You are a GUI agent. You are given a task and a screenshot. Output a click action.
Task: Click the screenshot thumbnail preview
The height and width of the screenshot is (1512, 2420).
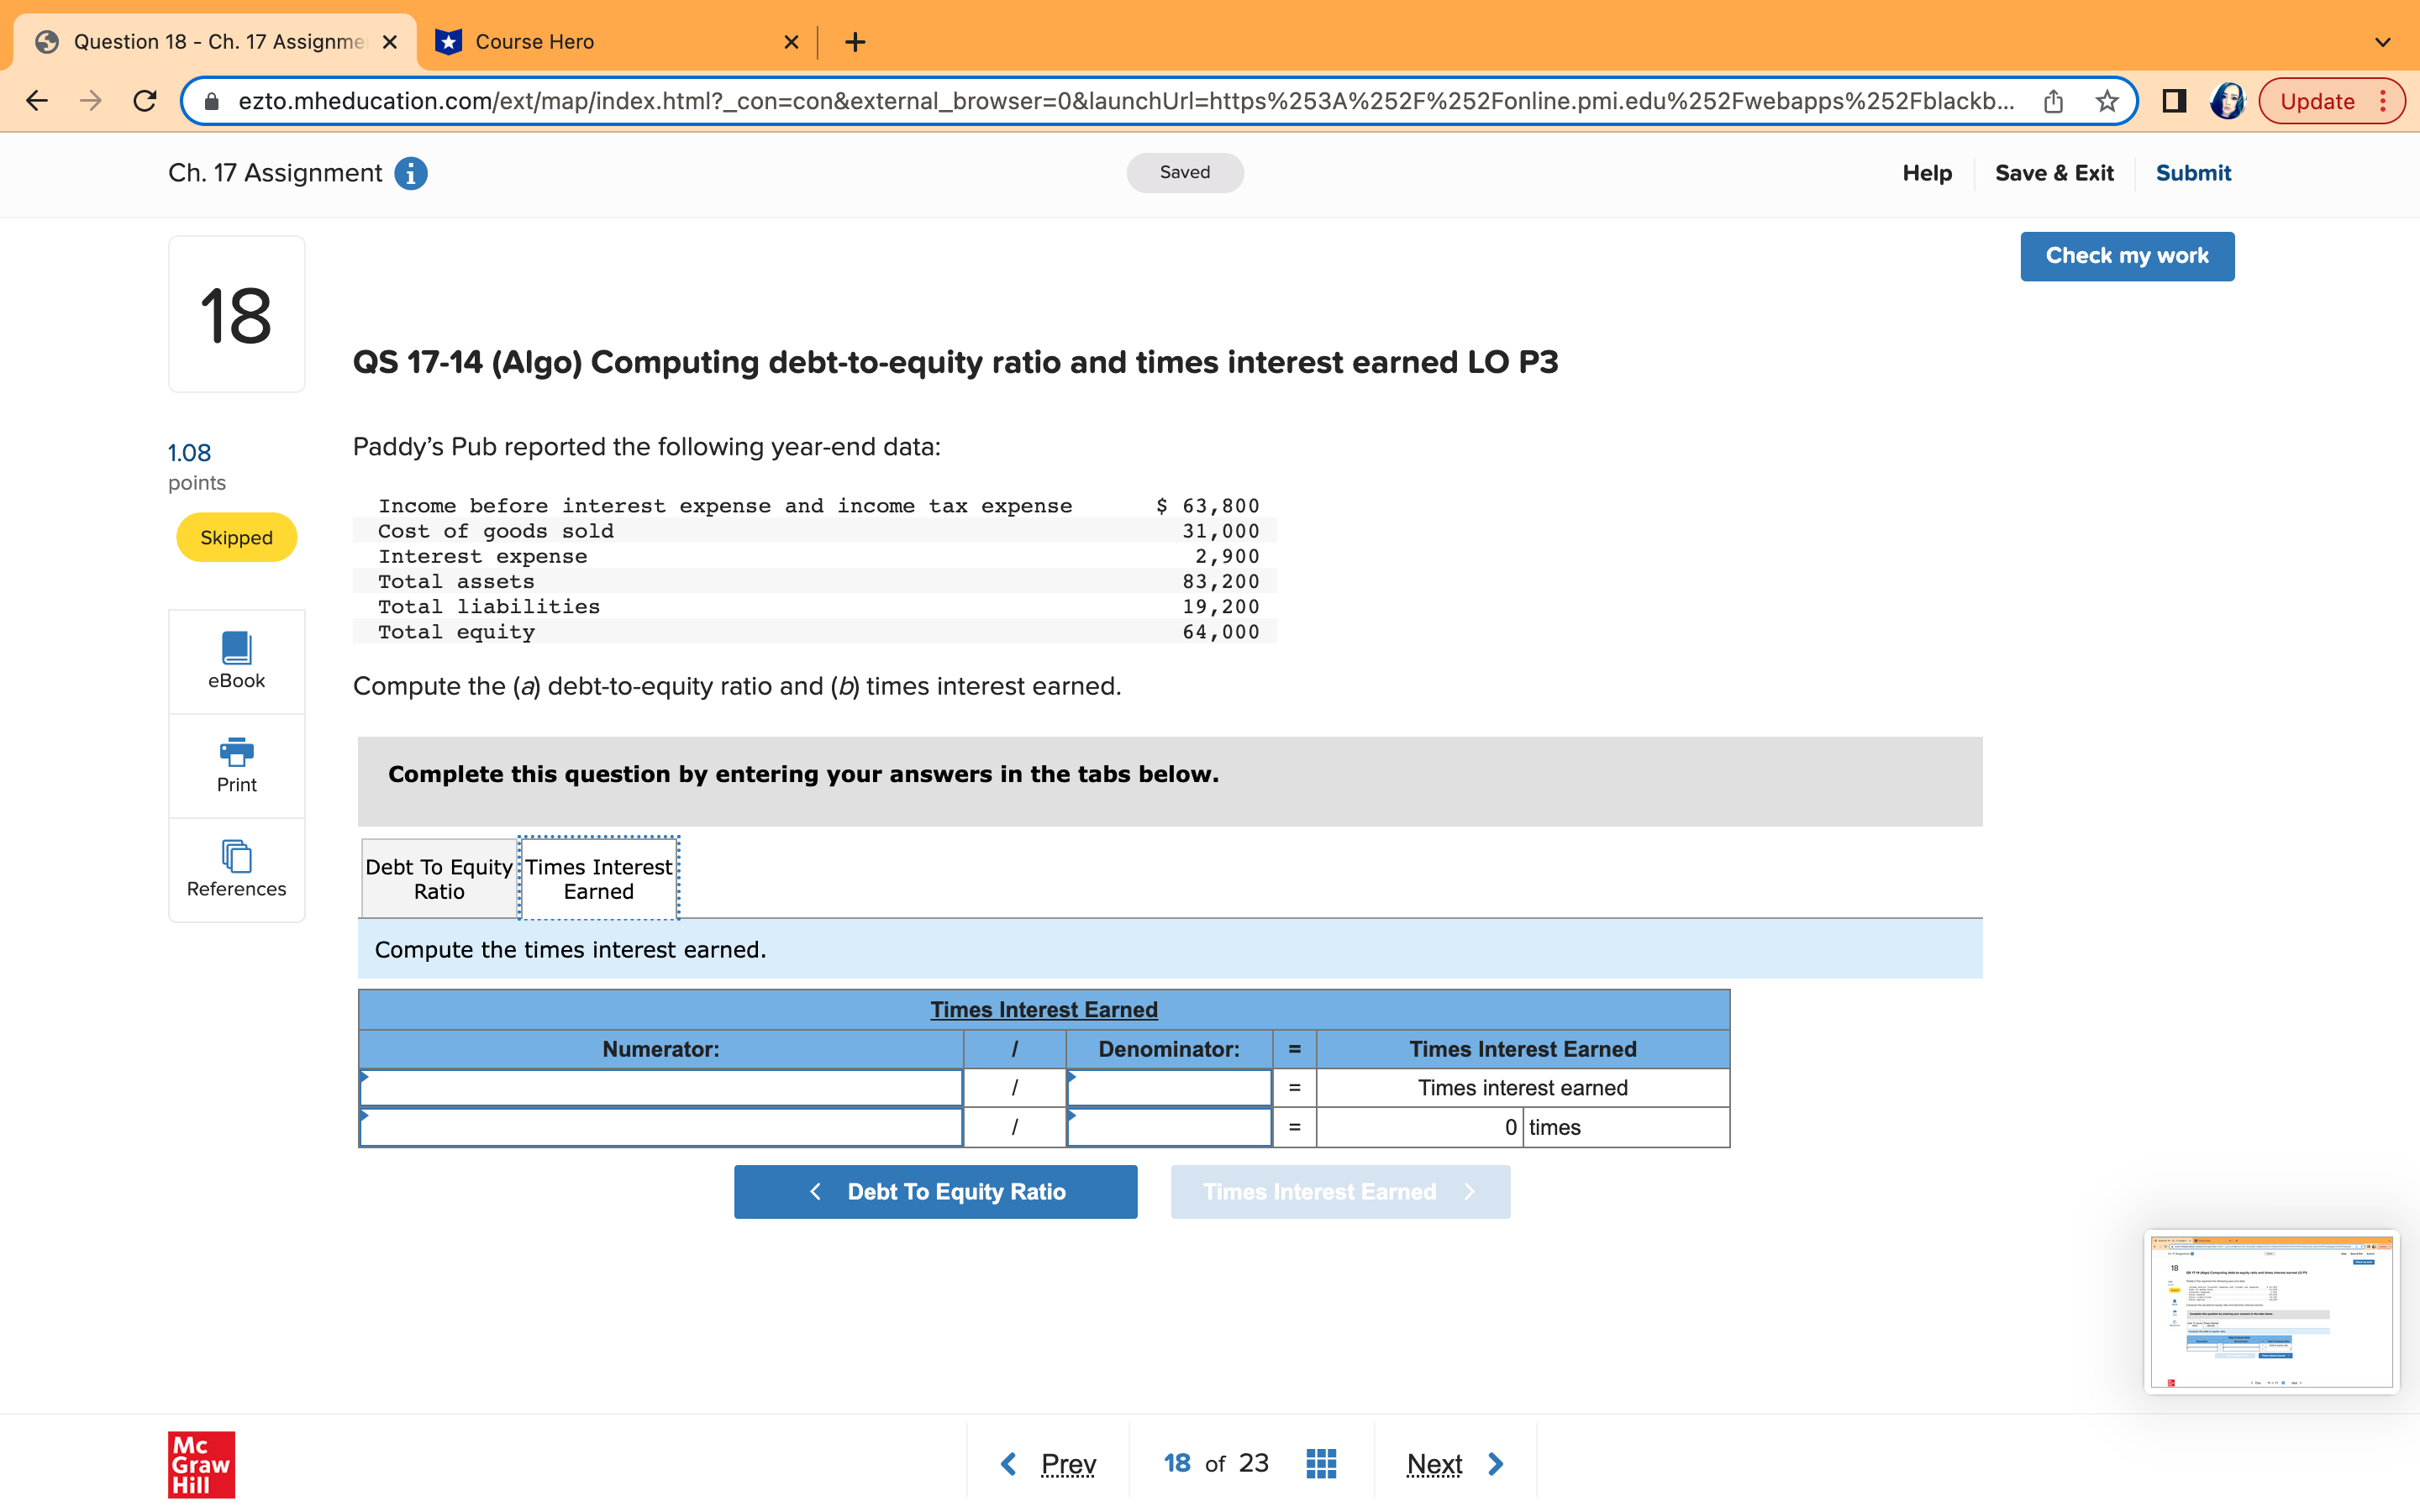(2270, 1311)
